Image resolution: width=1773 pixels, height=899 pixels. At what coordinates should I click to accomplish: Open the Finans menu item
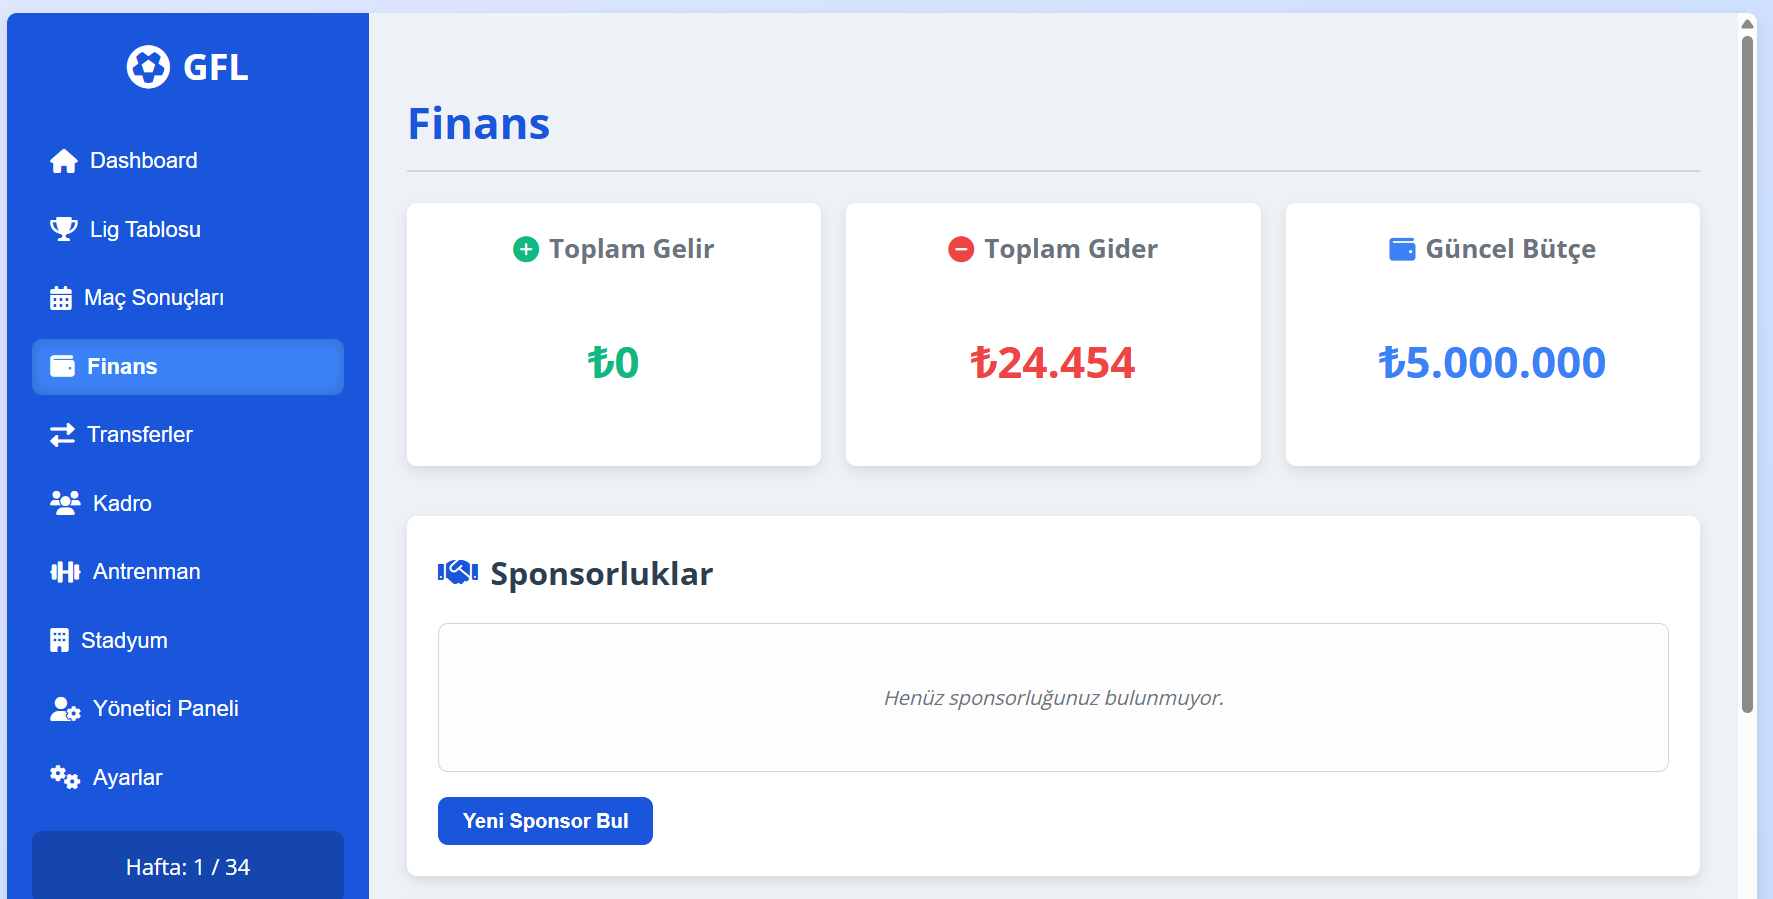188,367
